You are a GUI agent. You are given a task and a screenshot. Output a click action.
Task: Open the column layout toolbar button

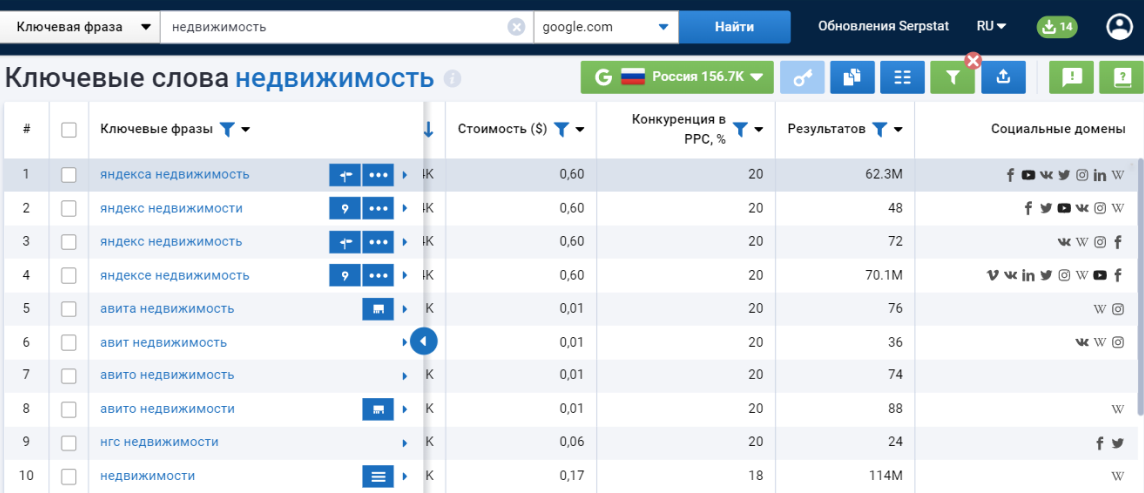tap(903, 77)
